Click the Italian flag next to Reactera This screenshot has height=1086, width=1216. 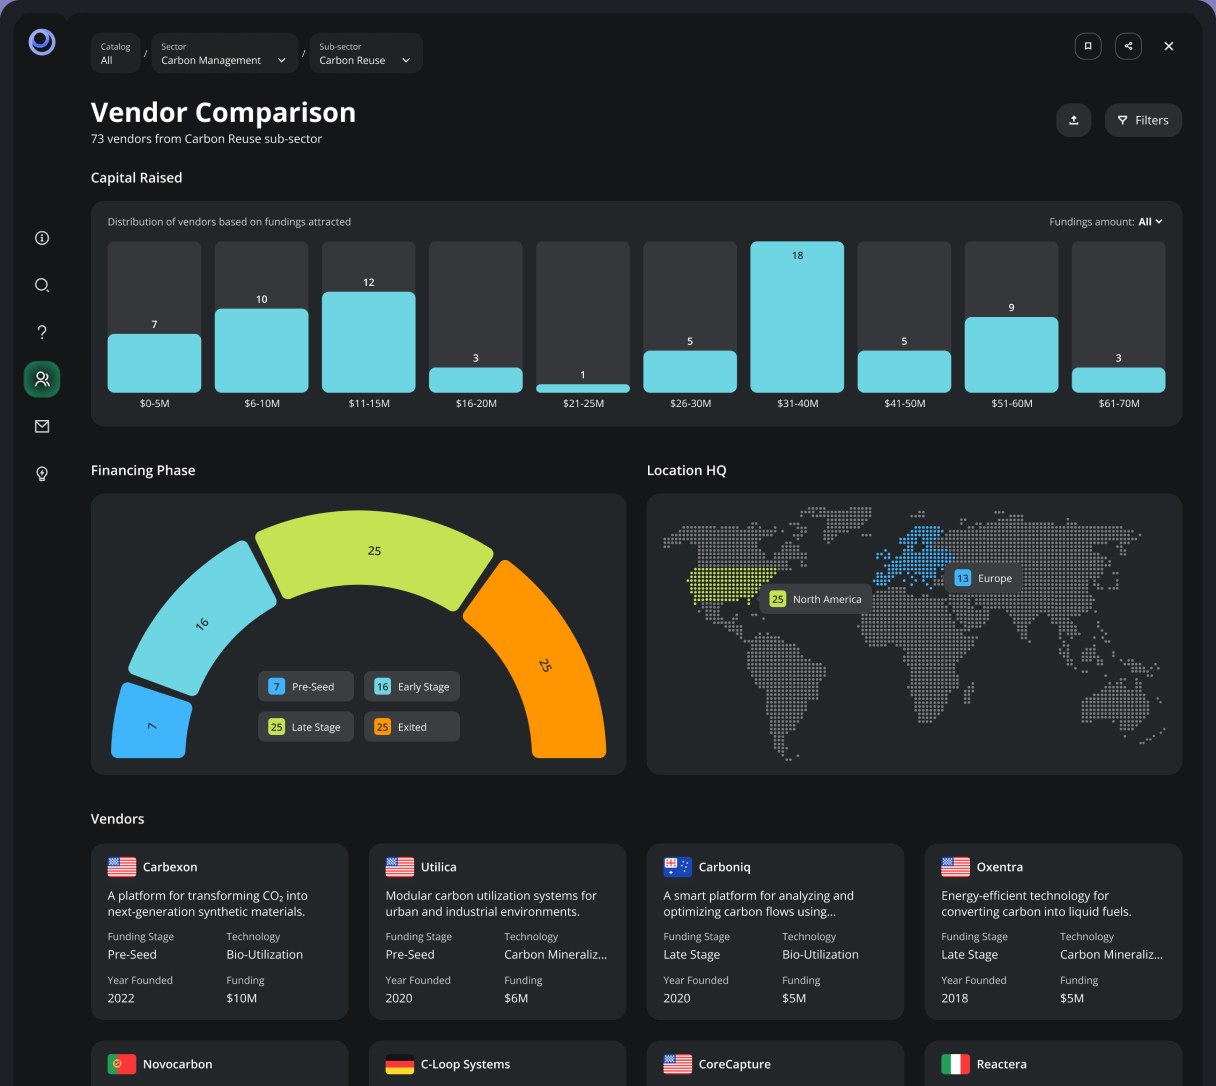click(x=956, y=1064)
